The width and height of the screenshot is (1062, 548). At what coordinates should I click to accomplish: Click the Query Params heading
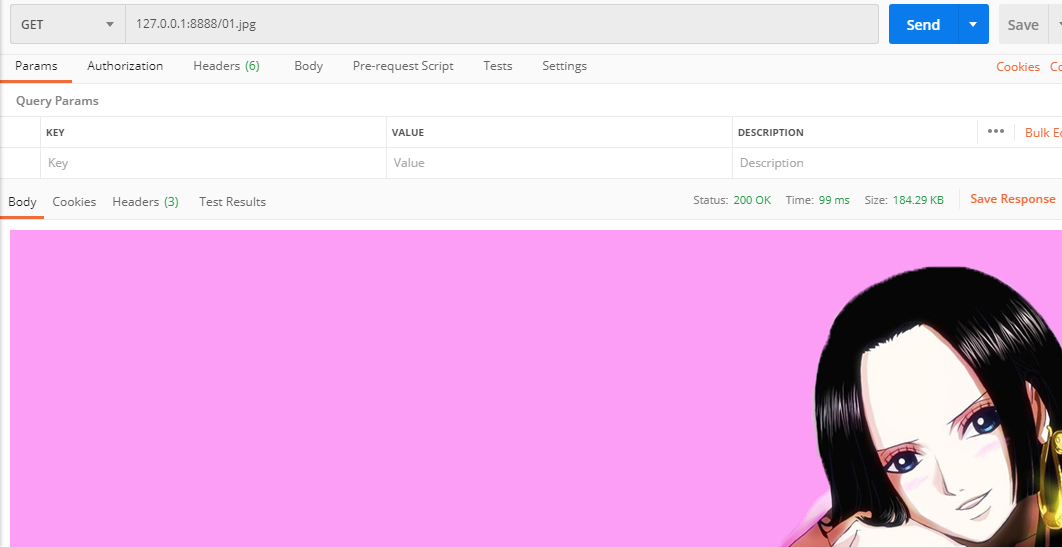[58, 101]
